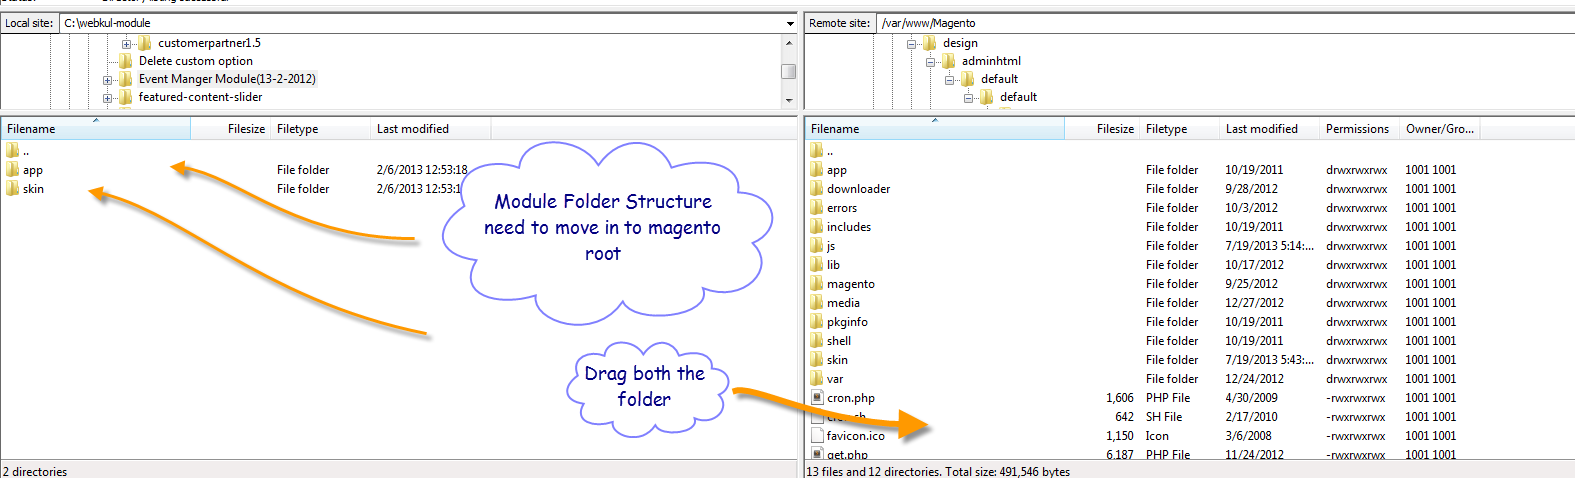This screenshot has height=478, width=1575.
Task: Select the remote media folder icon
Action: [x=816, y=302]
